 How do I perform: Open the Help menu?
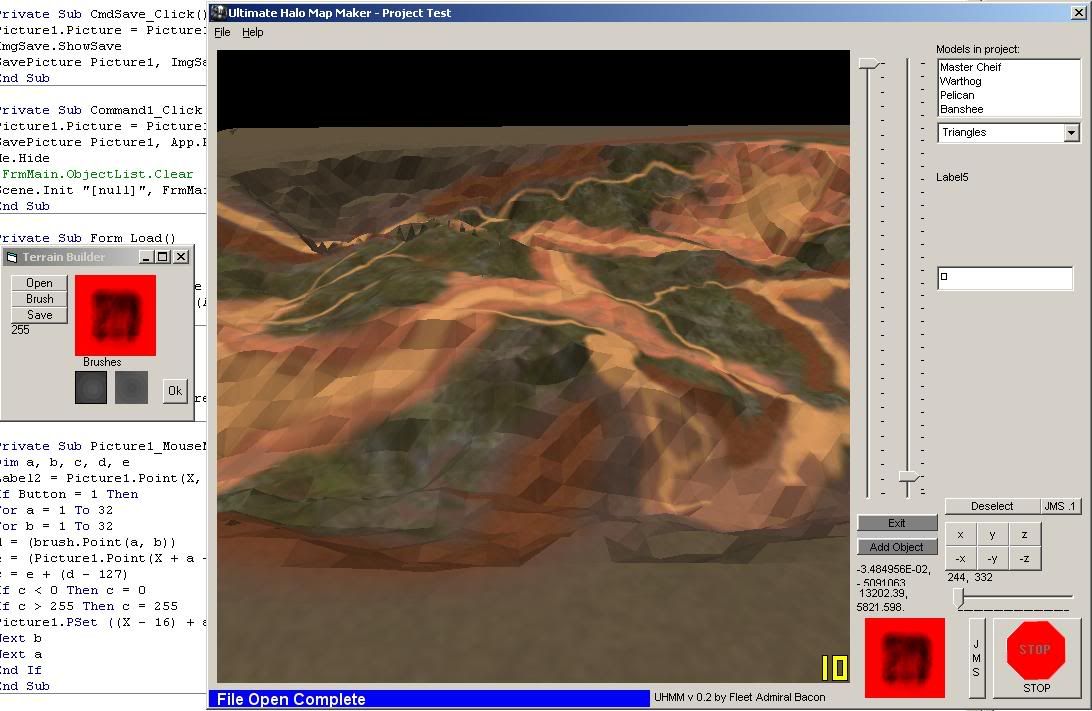point(252,32)
